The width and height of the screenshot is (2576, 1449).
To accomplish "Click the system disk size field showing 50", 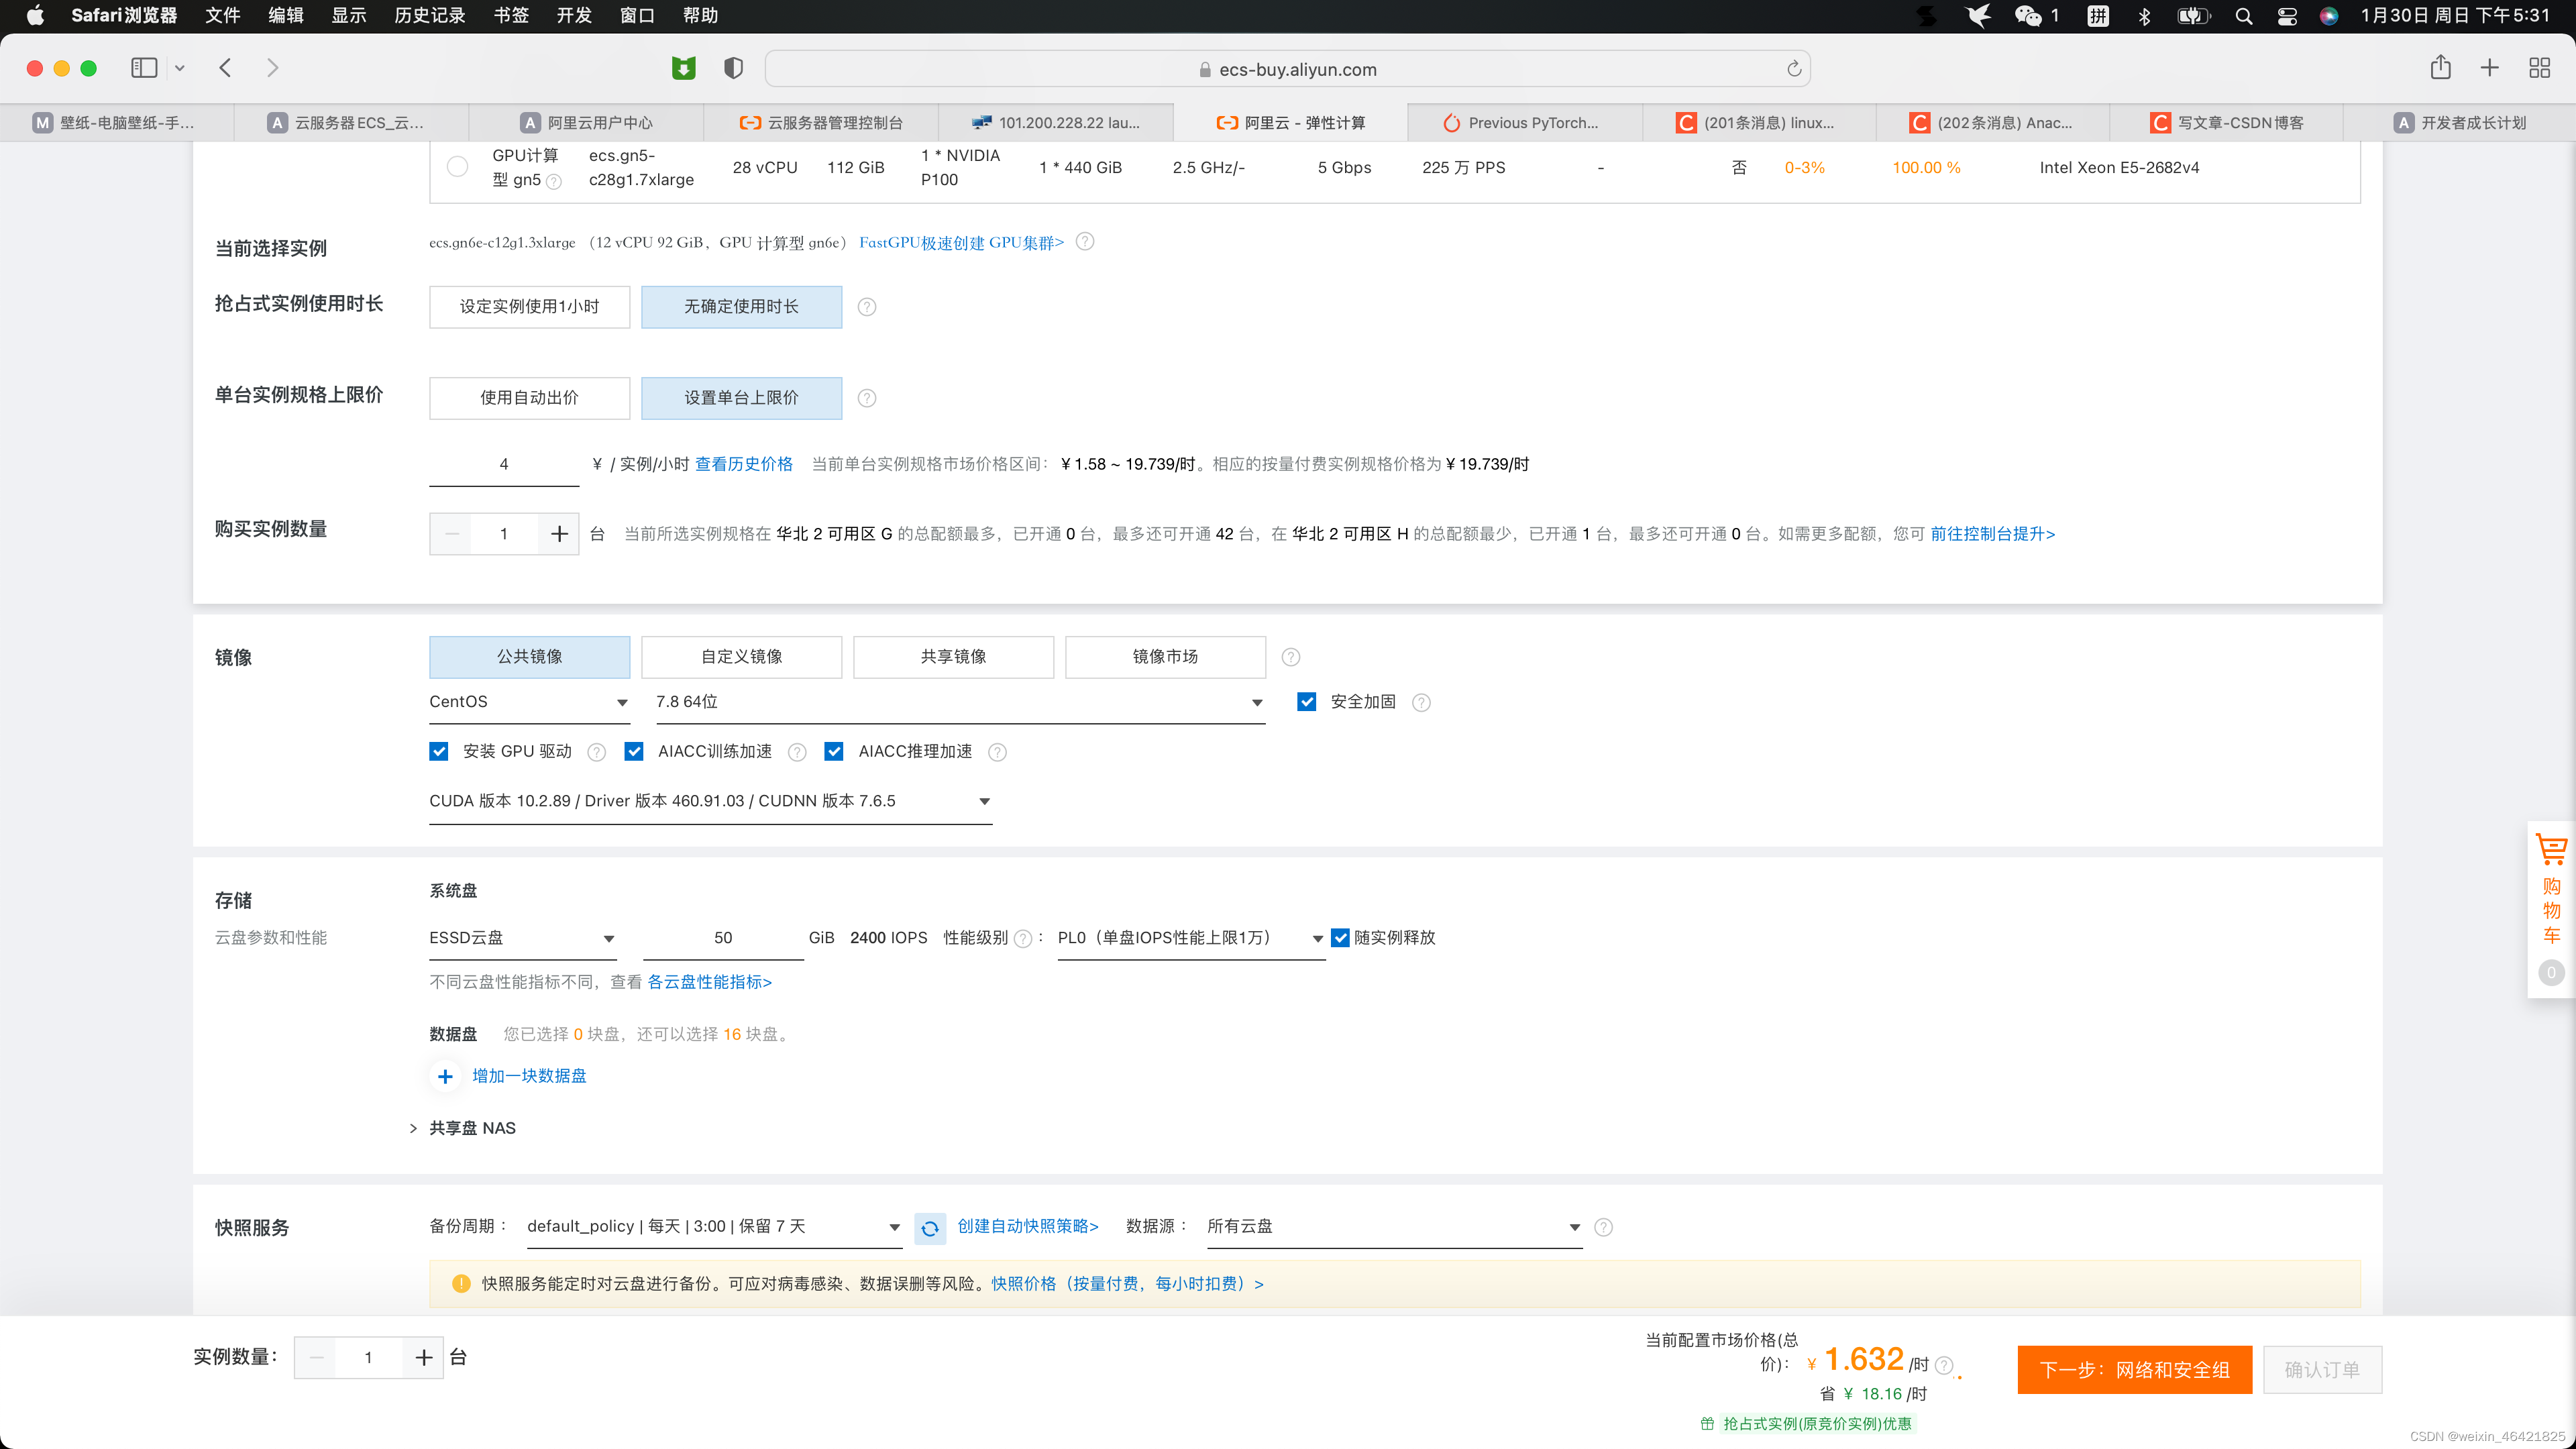I will [x=723, y=938].
